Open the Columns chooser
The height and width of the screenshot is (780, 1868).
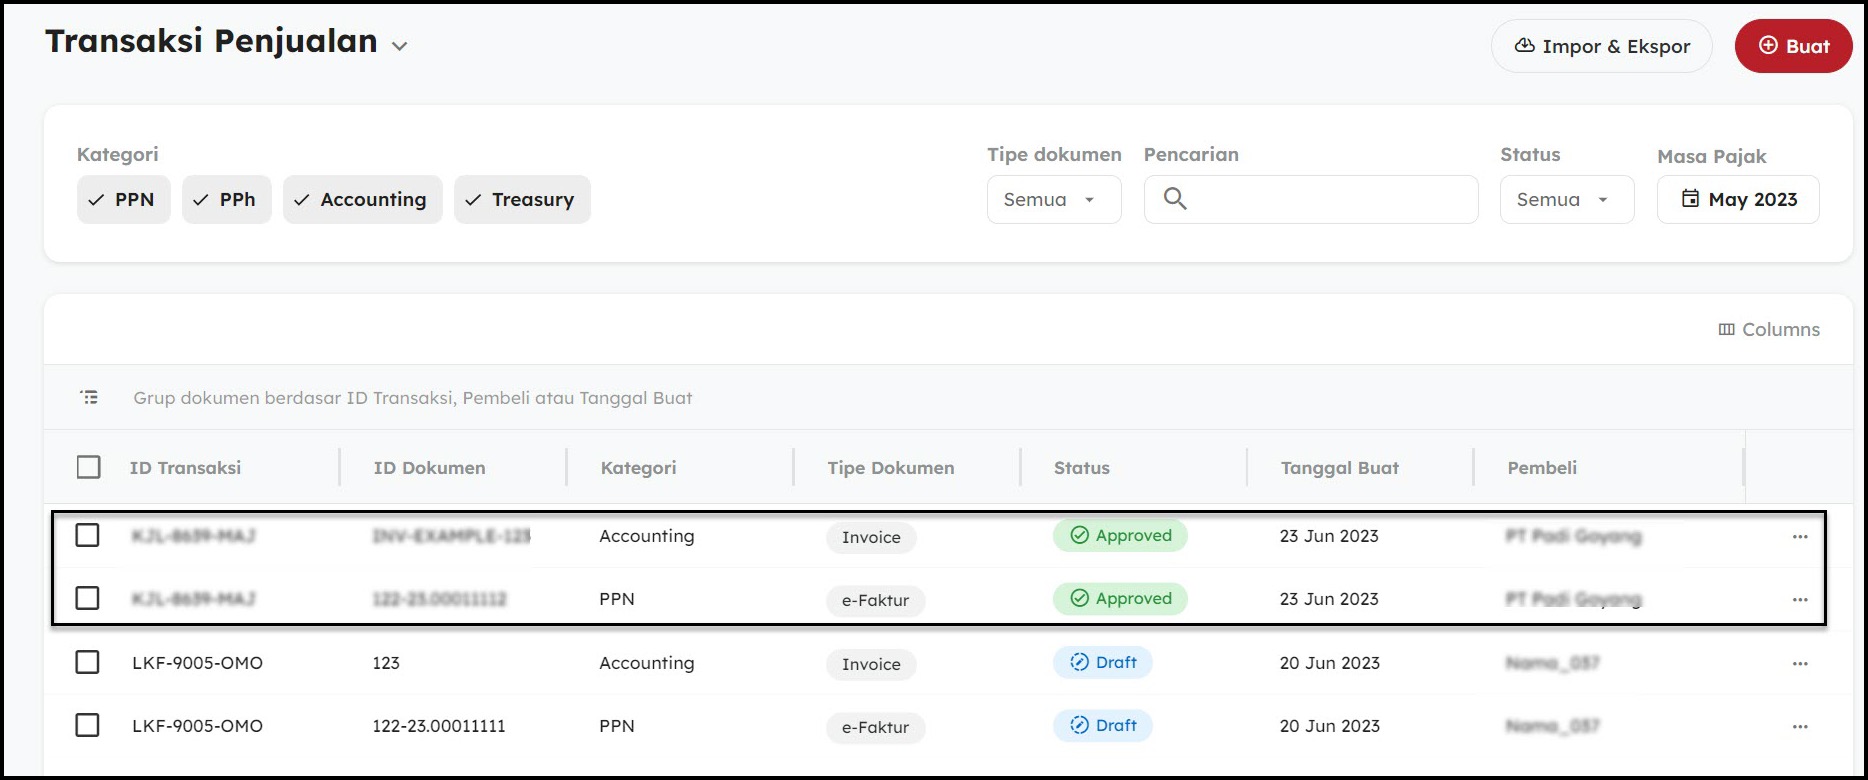click(1768, 330)
